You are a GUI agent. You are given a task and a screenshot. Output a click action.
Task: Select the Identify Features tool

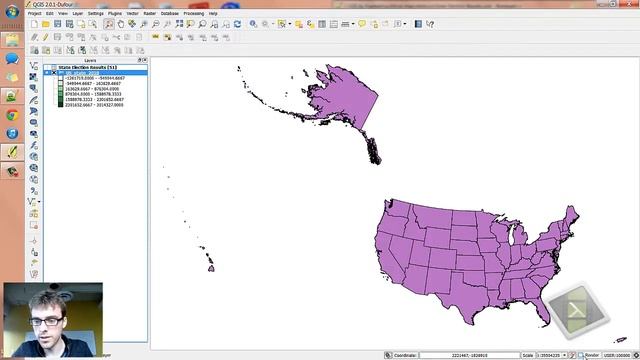(x=253, y=24)
